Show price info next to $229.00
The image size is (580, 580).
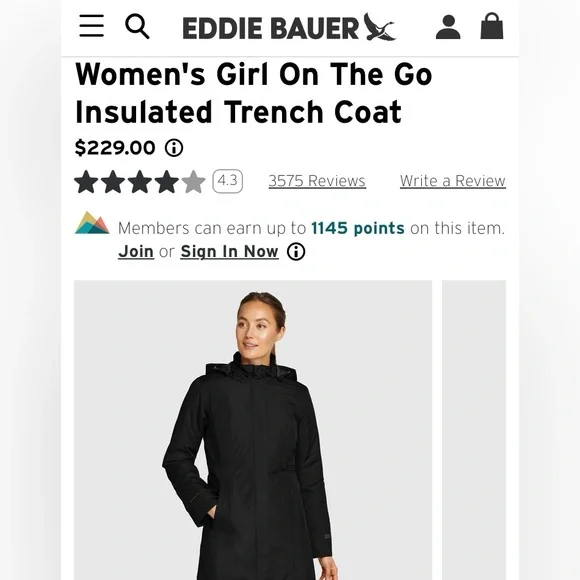point(174,148)
